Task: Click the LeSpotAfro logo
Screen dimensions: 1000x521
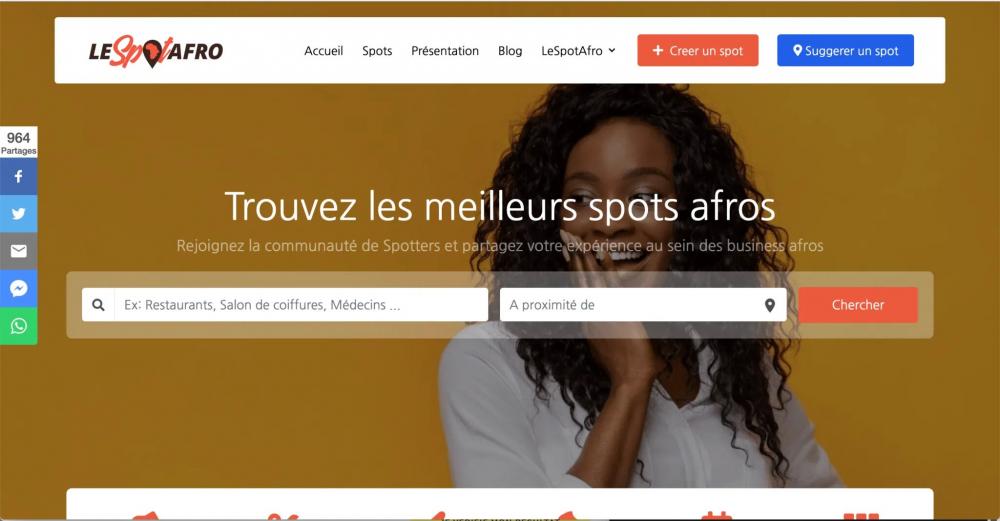Action: click(156, 51)
